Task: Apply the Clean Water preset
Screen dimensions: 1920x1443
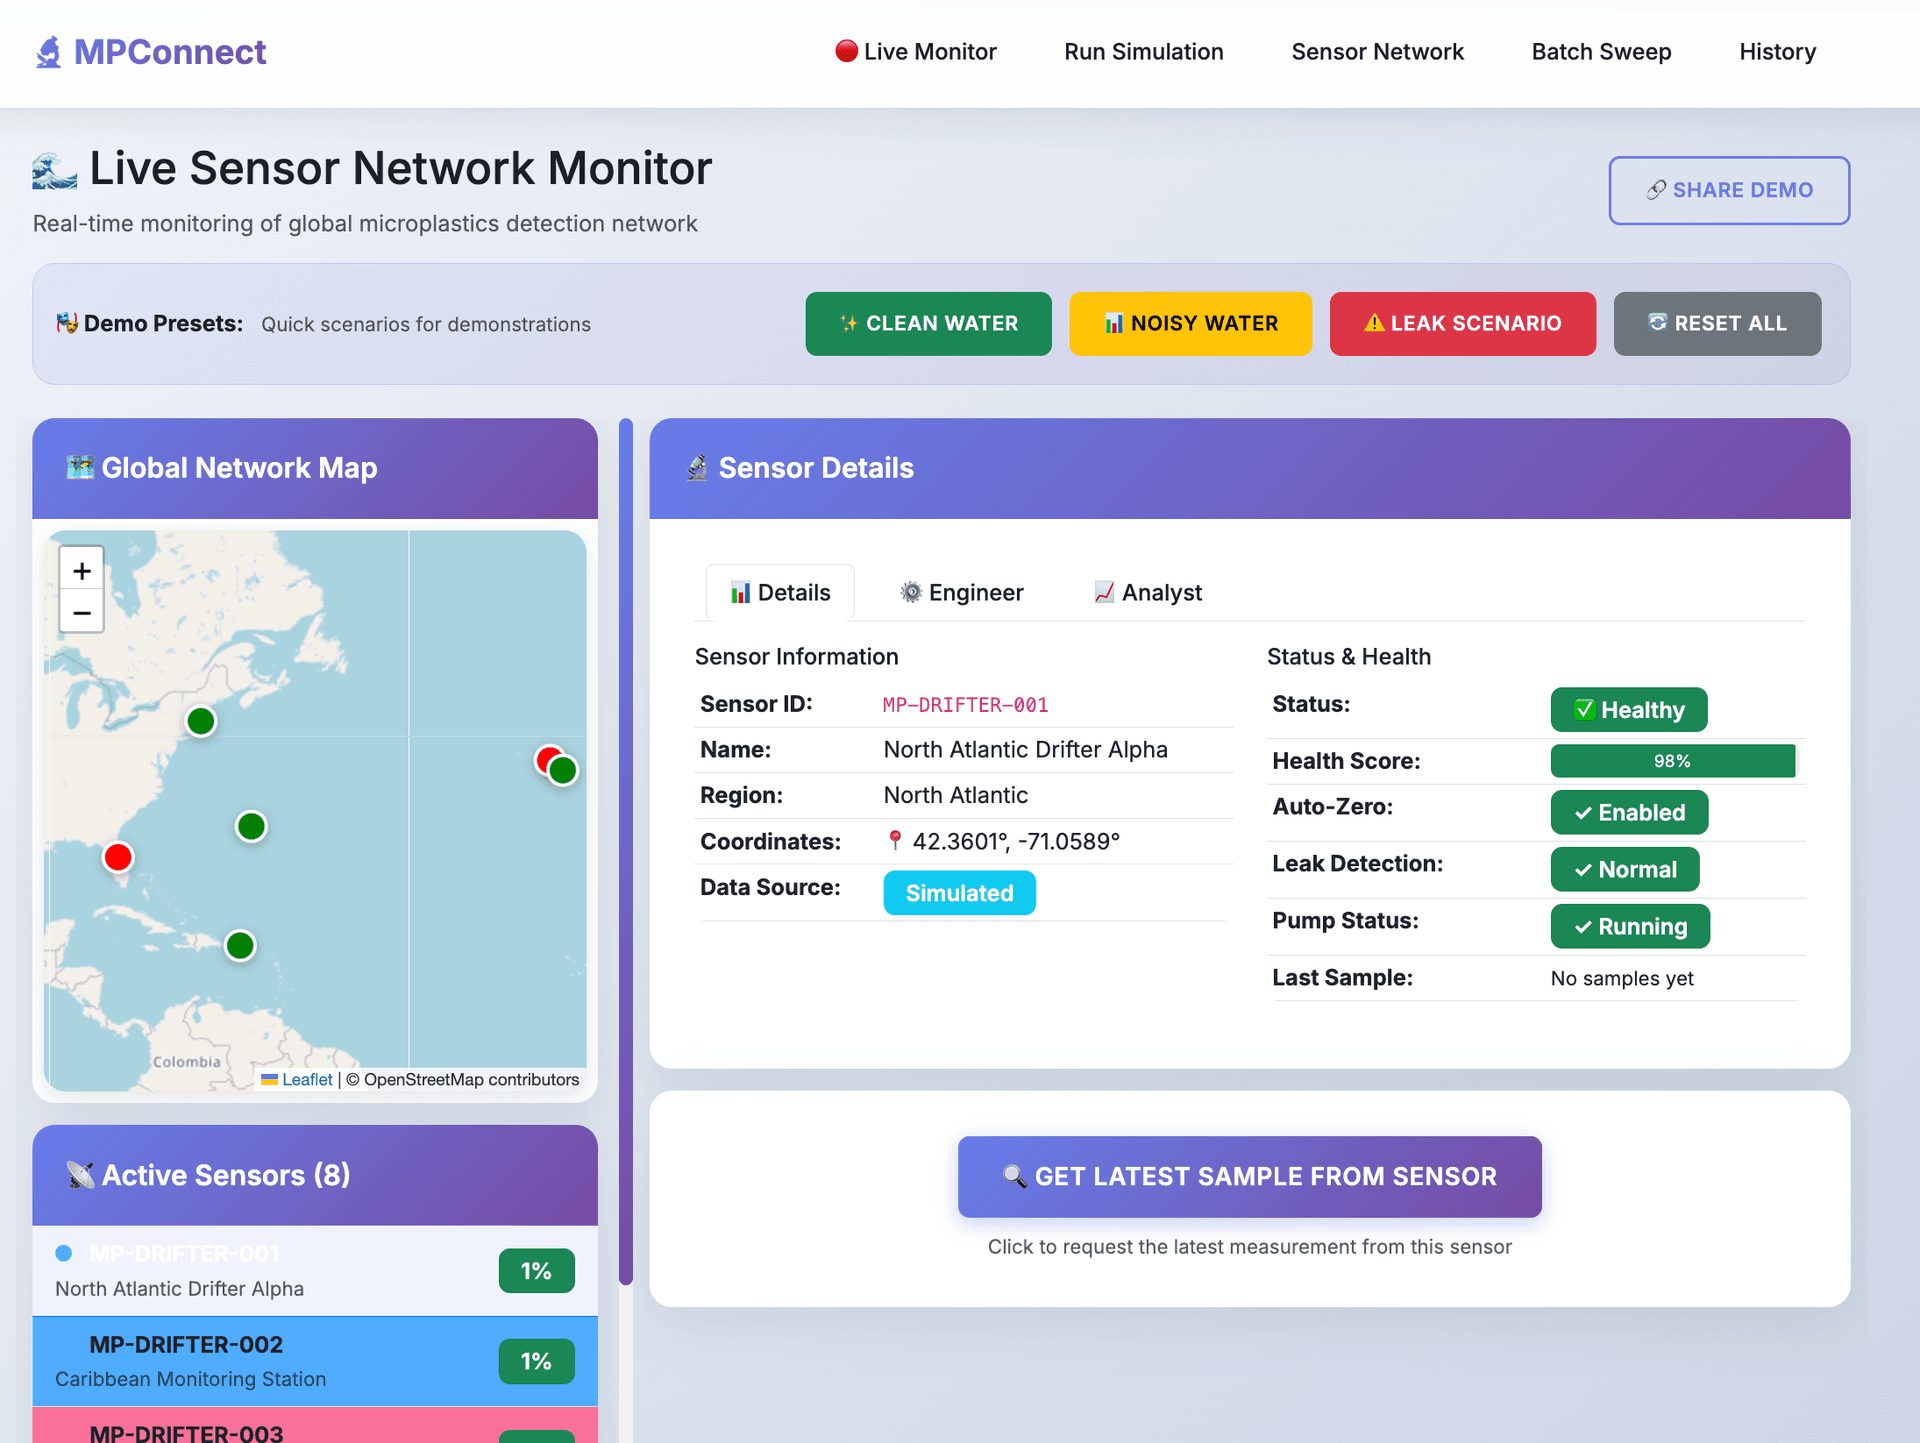Action: (x=928, y=323)
